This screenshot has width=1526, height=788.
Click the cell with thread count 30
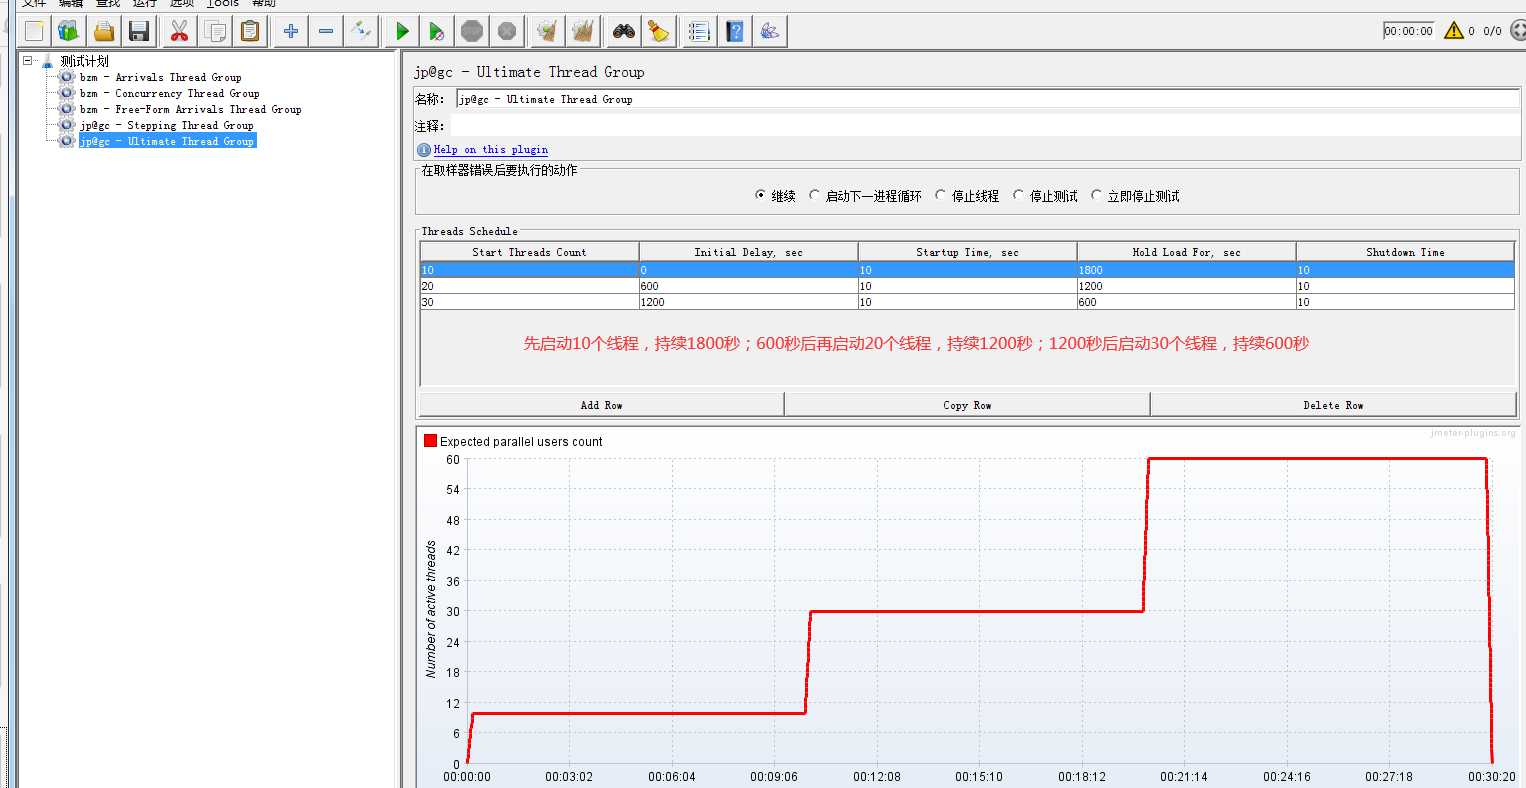tap(529, 302)
